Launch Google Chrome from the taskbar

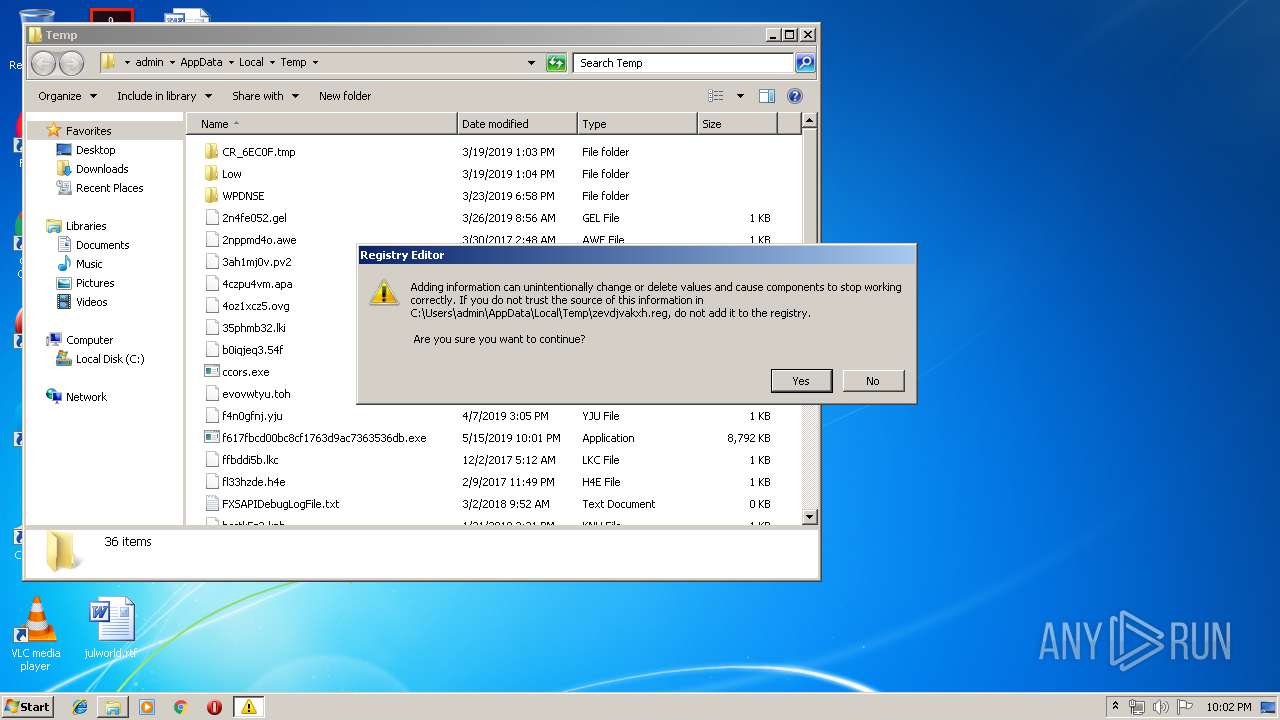[180, 707]
